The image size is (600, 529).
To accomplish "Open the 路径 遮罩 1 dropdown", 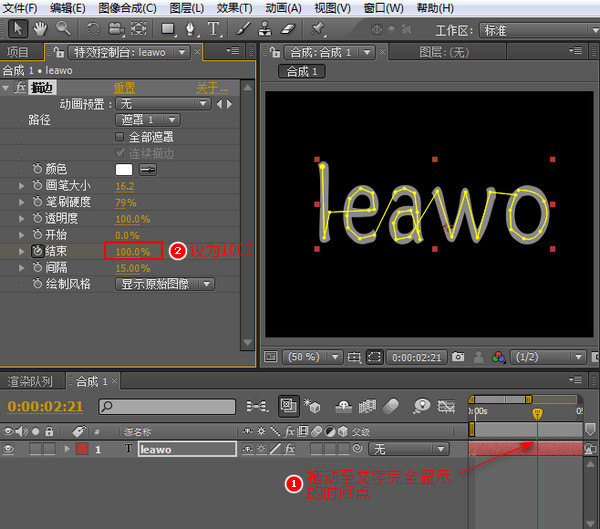I will 148,120.
